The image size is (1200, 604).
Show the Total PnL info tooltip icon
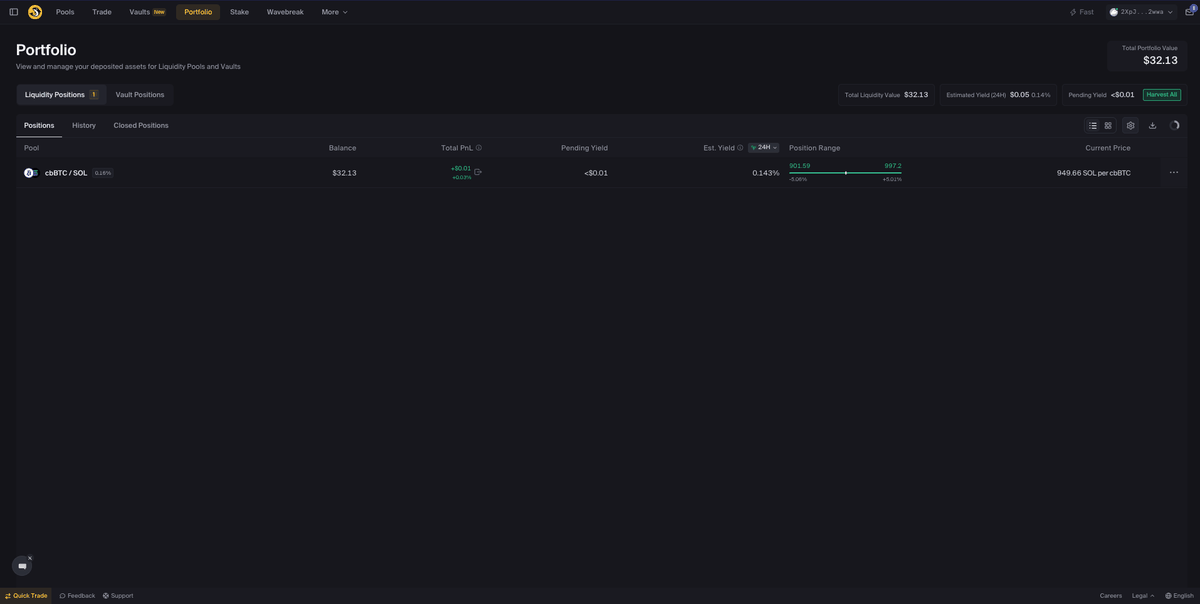point(479,148)
